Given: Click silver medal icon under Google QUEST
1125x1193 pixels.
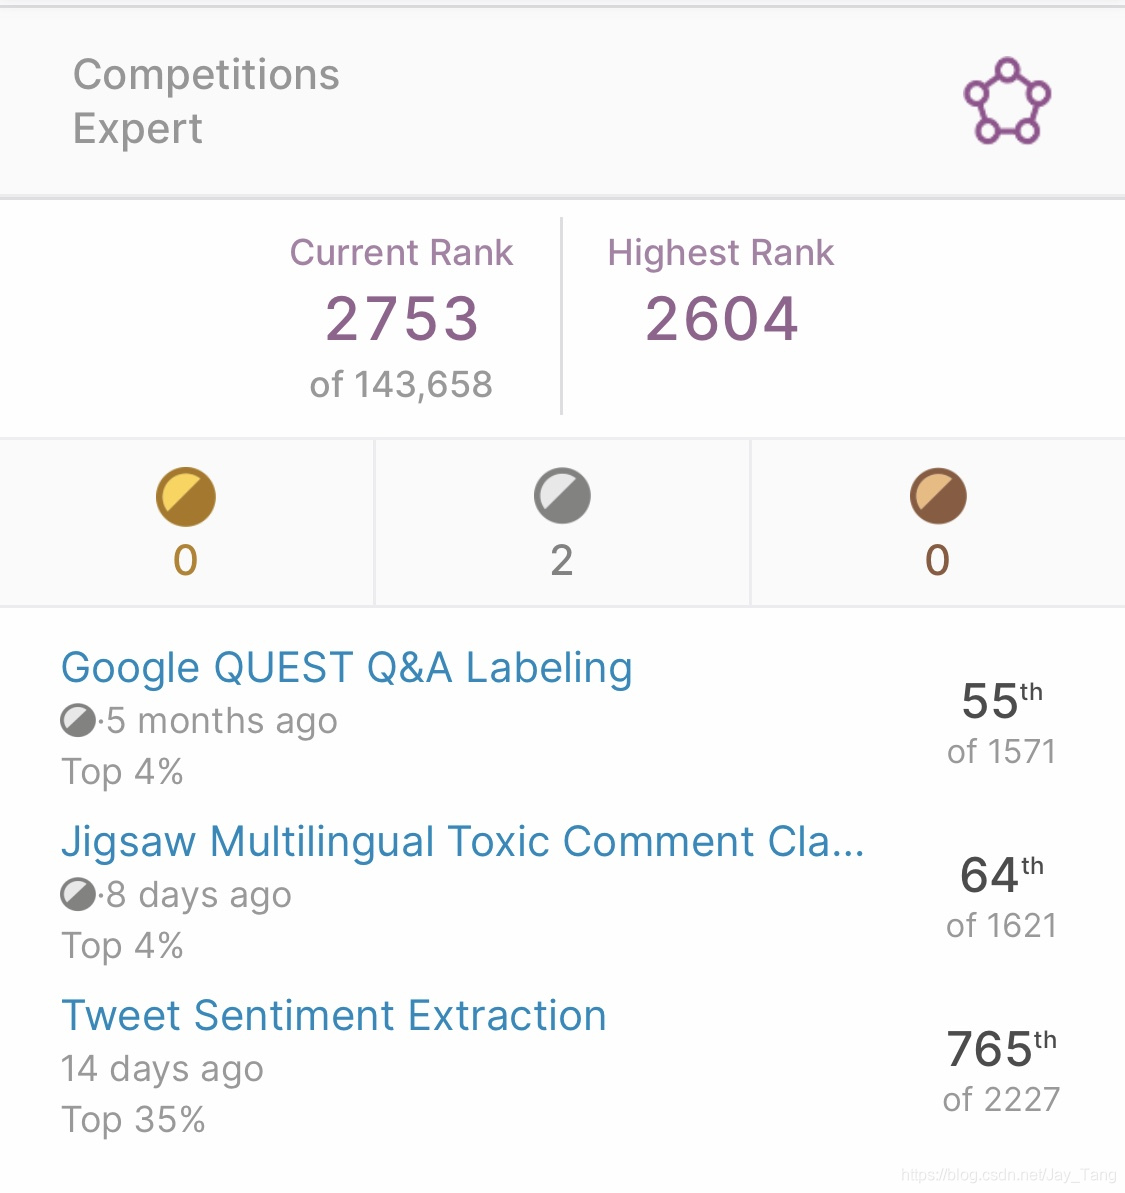Looking at the screenshot, I should tap(78, 721).
